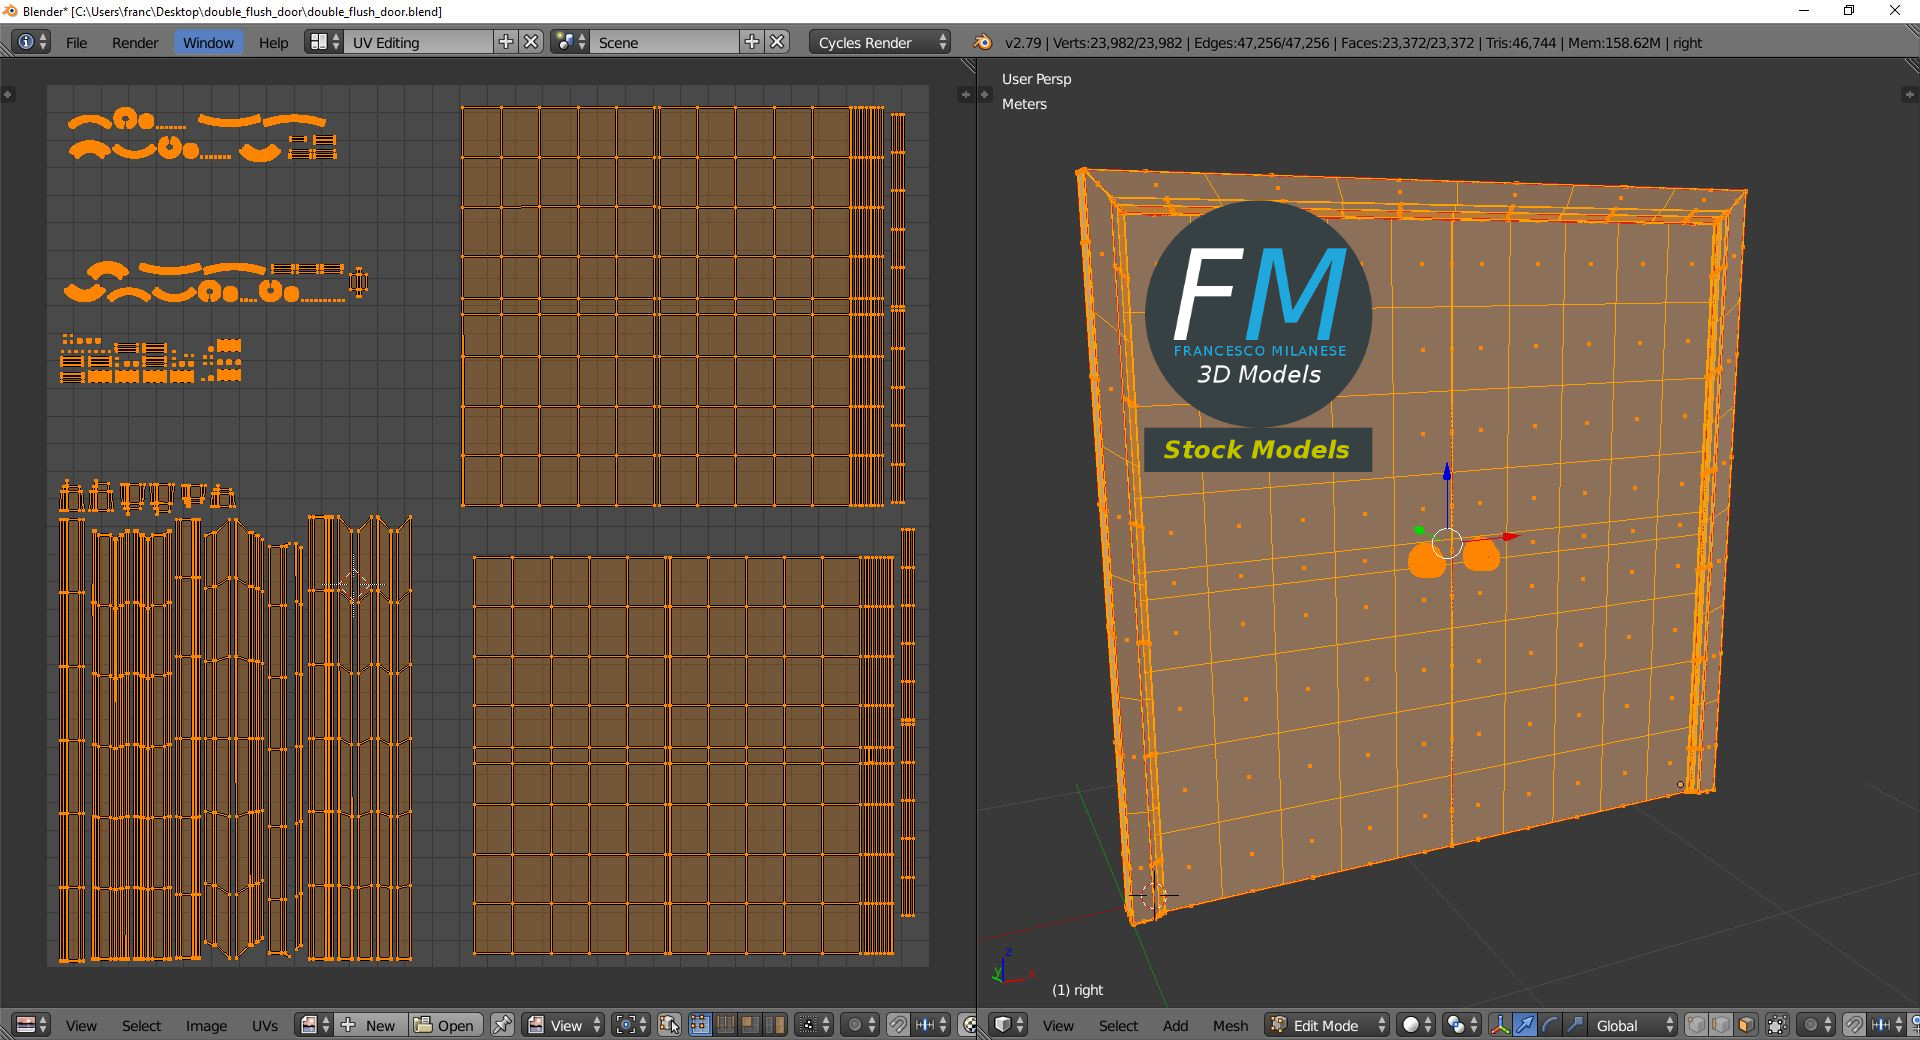Click the rotate manipulator icon
1920x1040 pixels.
click(1549, 1025)
